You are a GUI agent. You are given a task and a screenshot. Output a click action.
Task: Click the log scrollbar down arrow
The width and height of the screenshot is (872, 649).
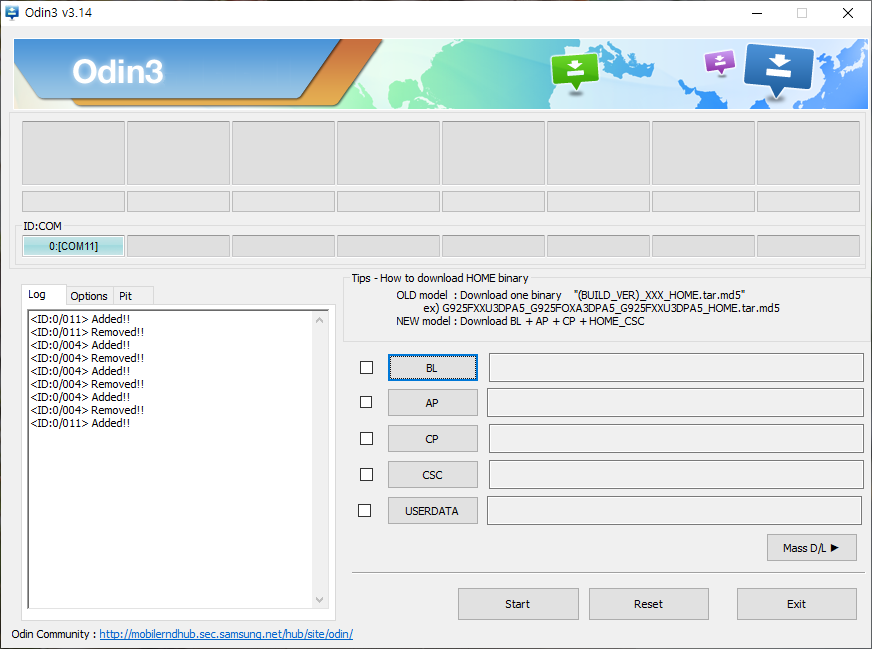[319, 600]
